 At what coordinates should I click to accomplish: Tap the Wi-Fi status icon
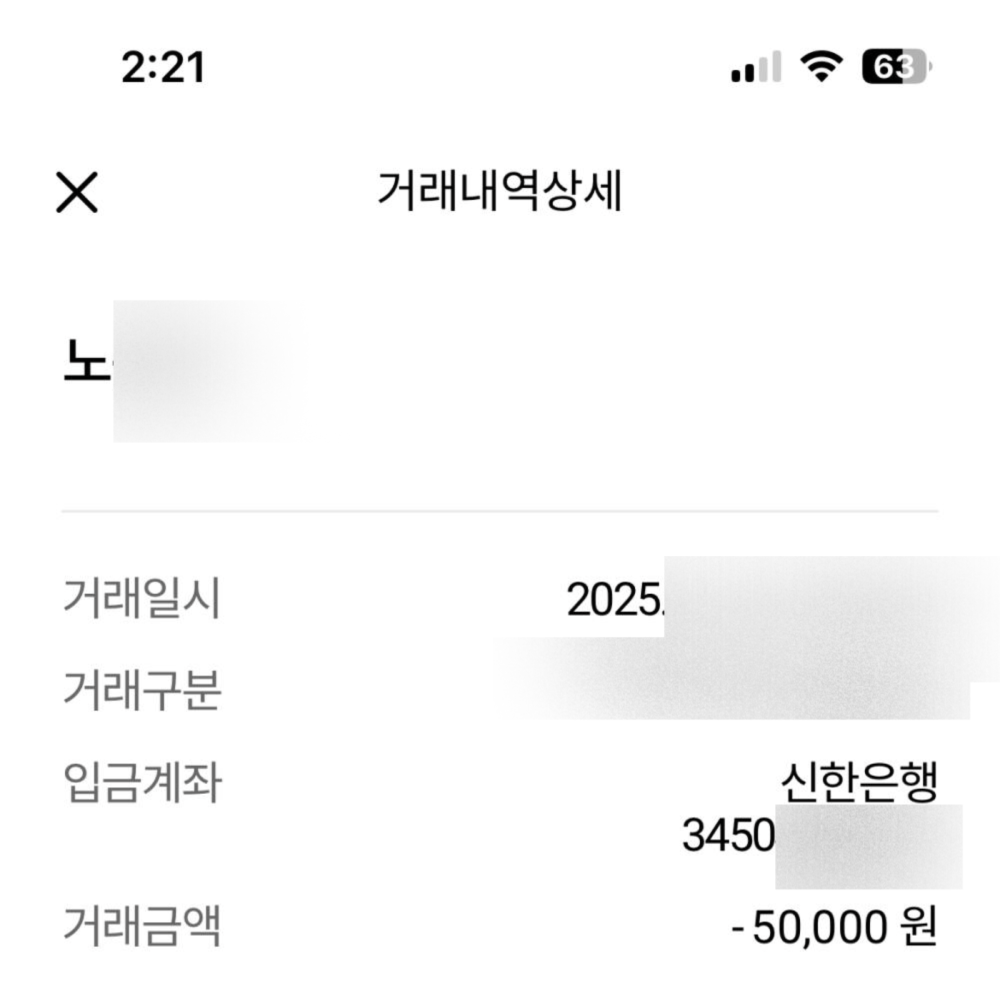tap(821, 67)
